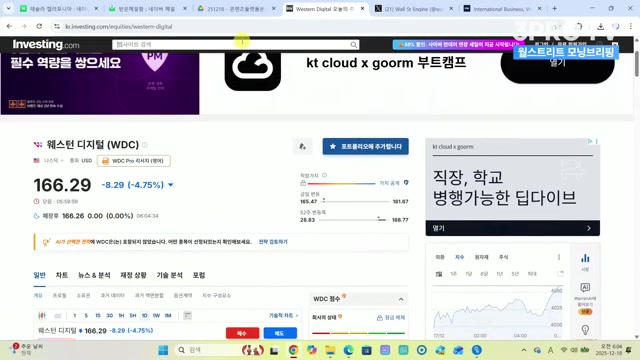Show hidden system tray icons
The image size is (640, 360).
(x=524, y=350)
